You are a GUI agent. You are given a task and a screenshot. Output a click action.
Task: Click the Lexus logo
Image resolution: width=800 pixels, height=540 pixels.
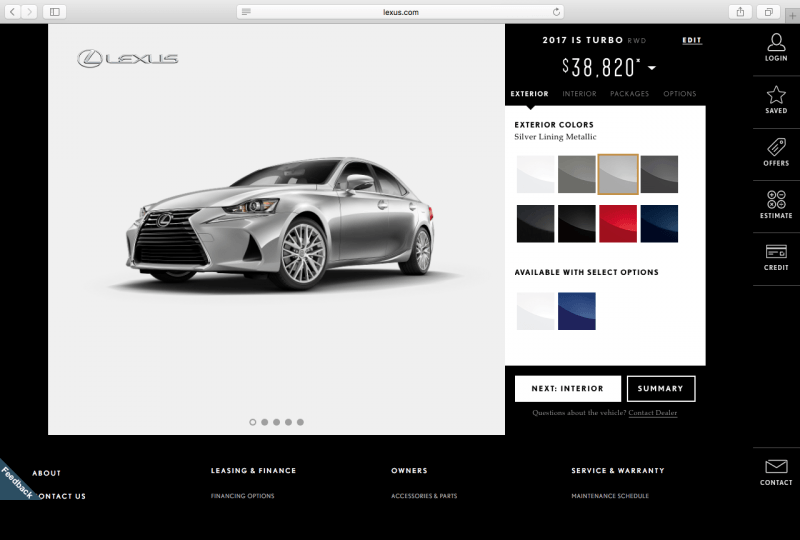(x=128, y=59)
